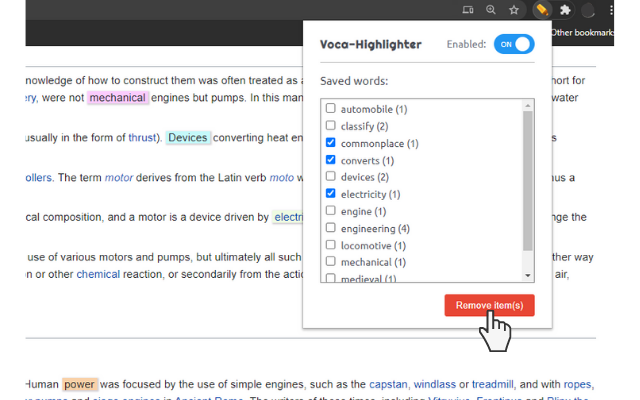This screenshot has width=640, height=400.
Task: Open the windlass link
Action: point(435,384)
